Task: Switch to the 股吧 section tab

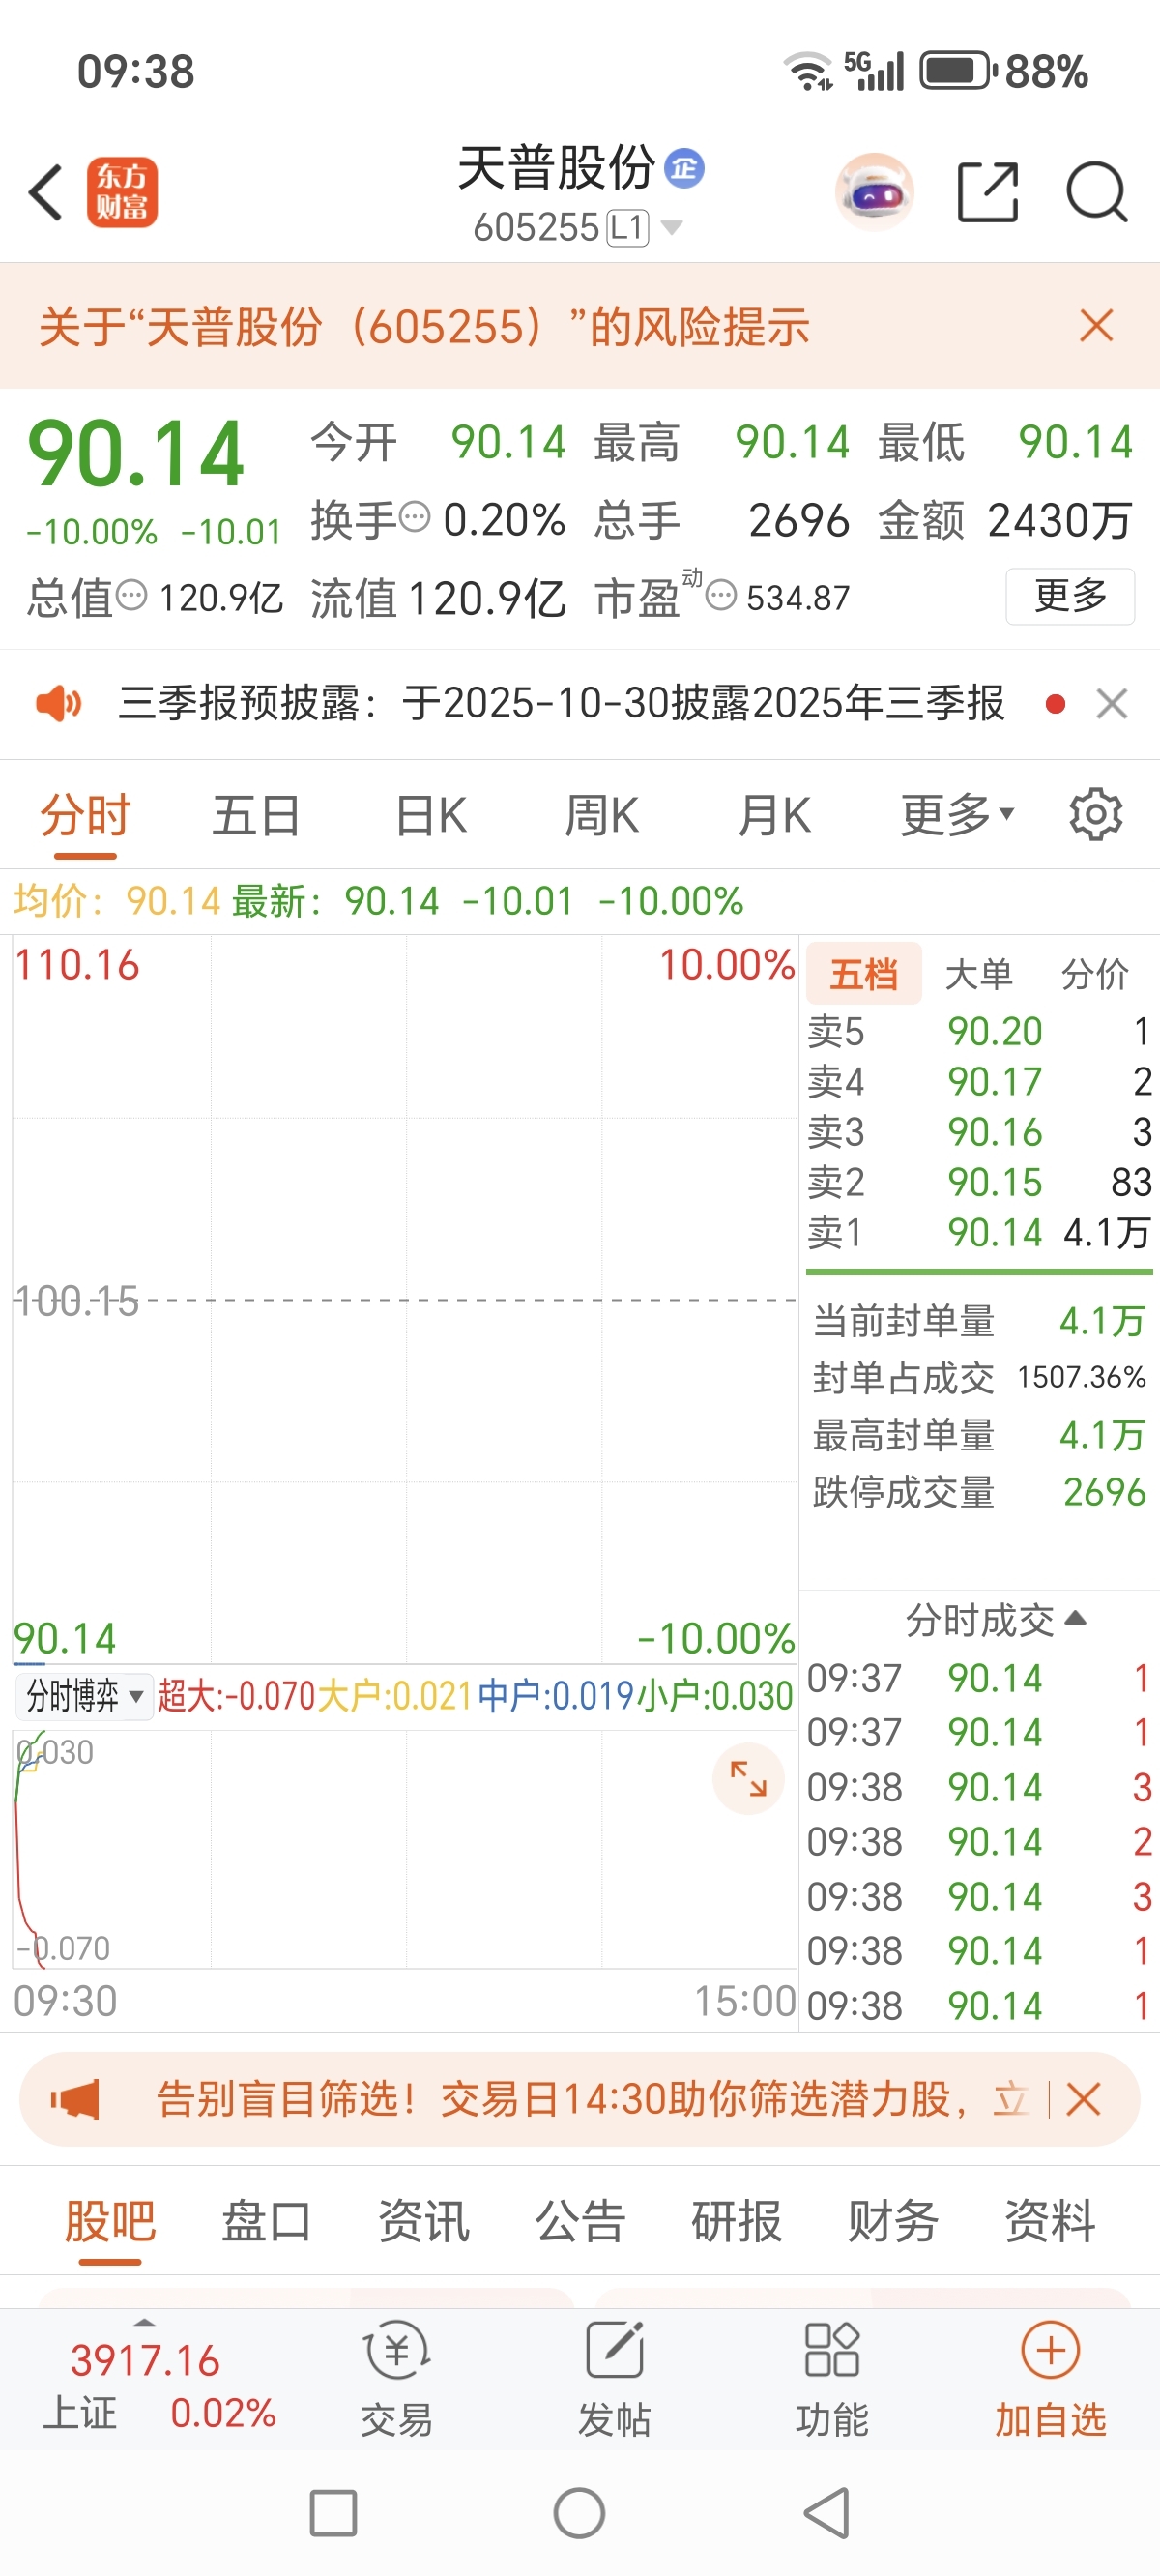Action: tap(110, 2221)
